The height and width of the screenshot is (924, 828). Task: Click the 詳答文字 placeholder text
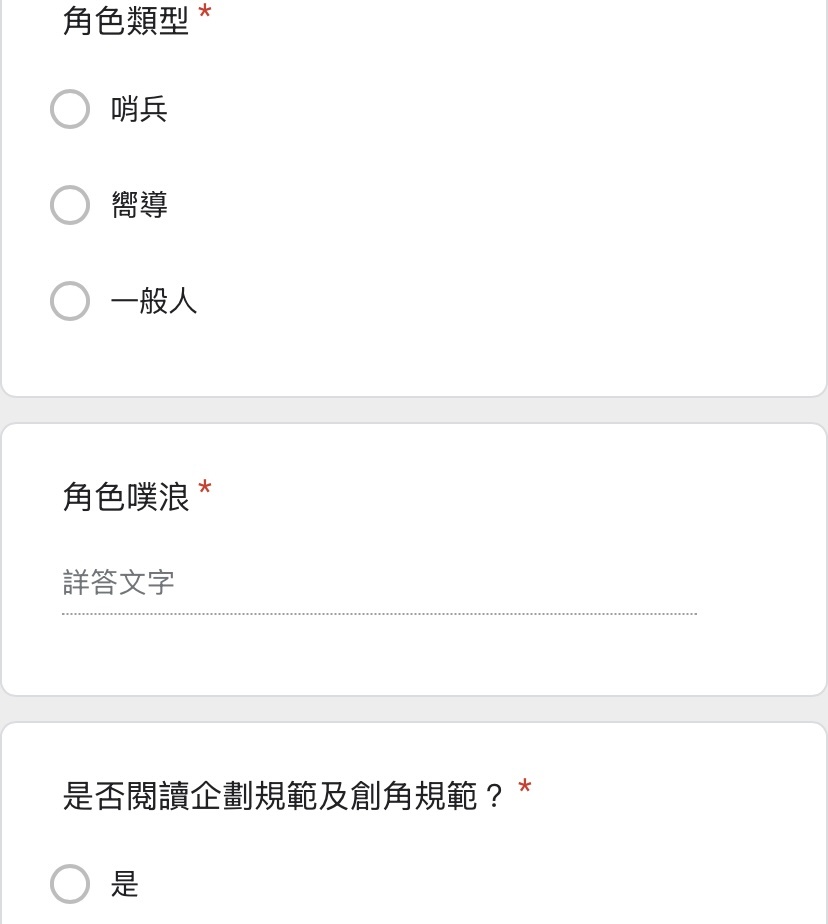click(x=118, y=582)
